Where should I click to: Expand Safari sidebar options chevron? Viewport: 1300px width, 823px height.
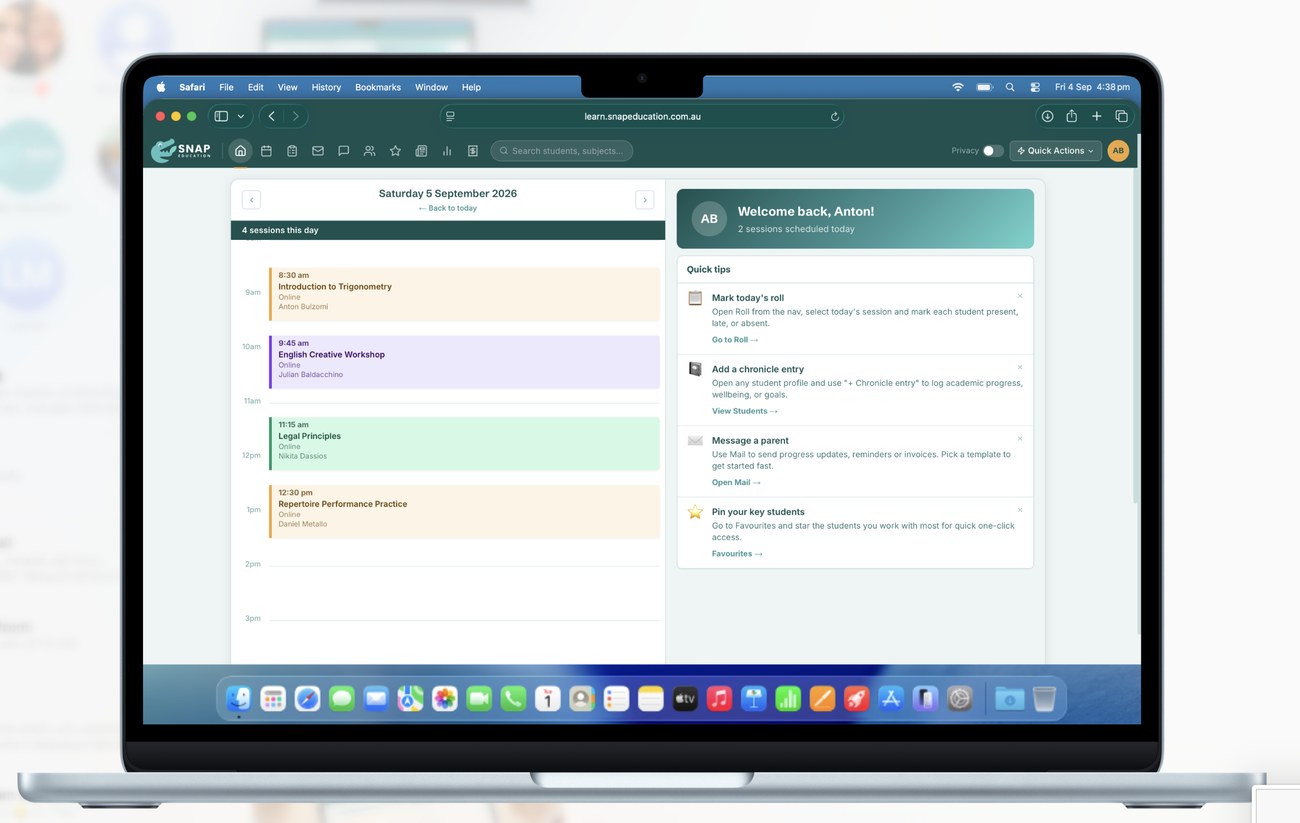coord(241,117)
